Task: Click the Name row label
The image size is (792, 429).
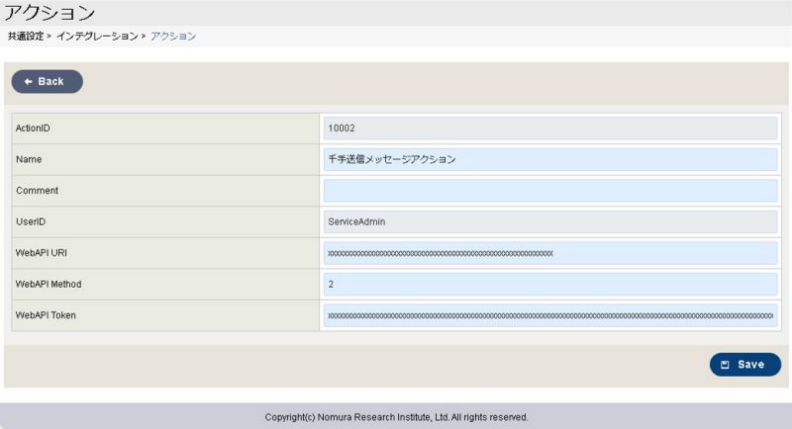Action: click(x=29, y=159)
